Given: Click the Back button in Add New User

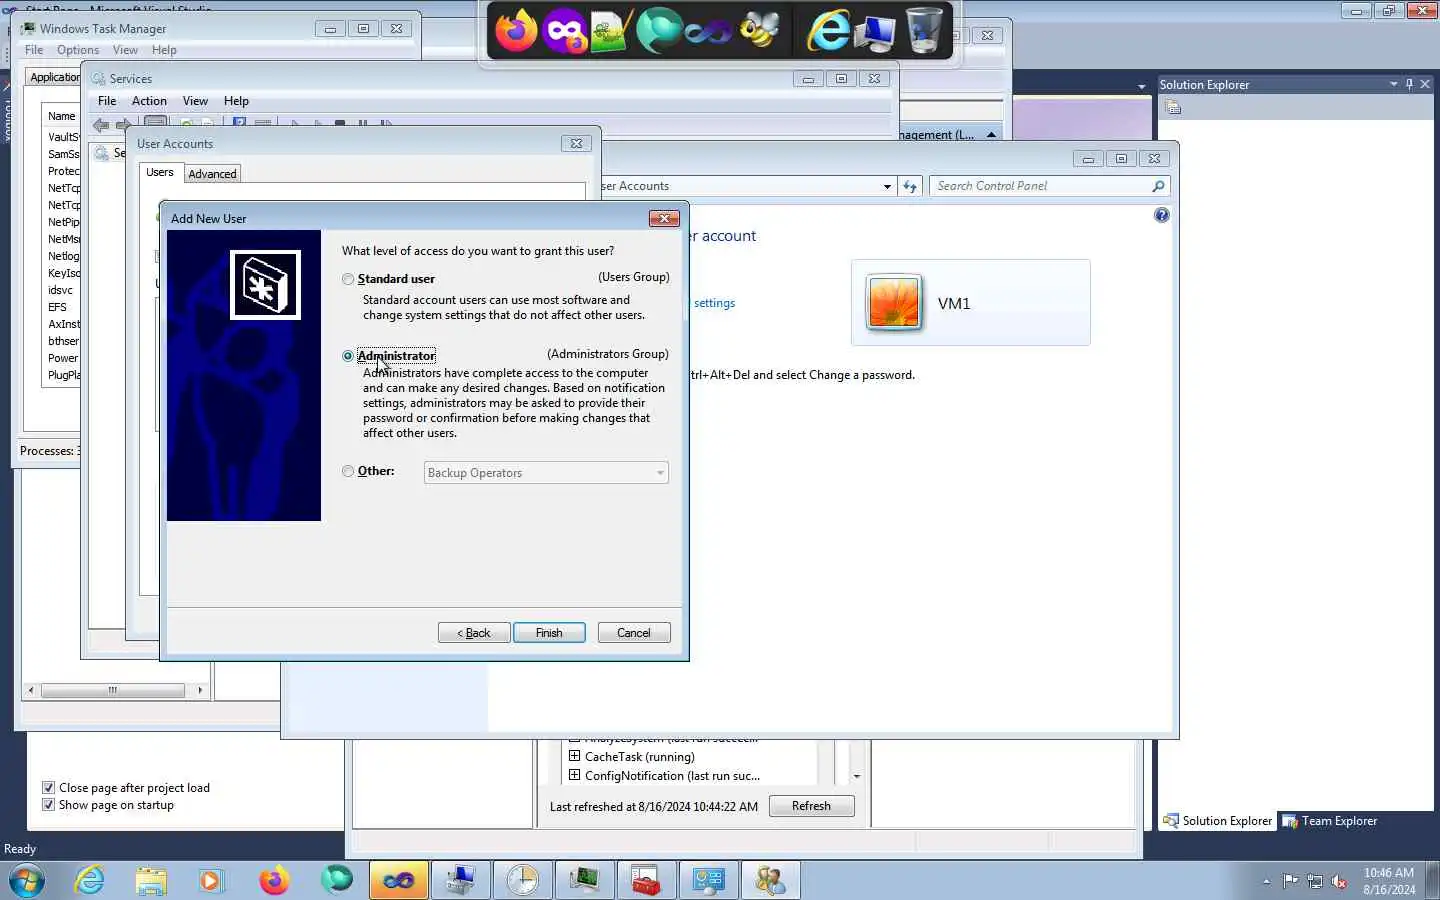Looking at the screenshot, I should 474,633.
